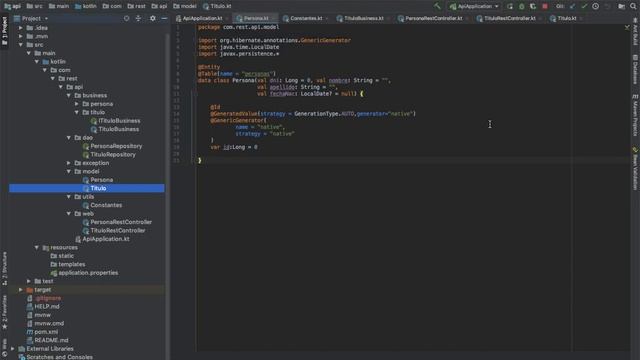Expand the .mvn folder

pos(20,36)
